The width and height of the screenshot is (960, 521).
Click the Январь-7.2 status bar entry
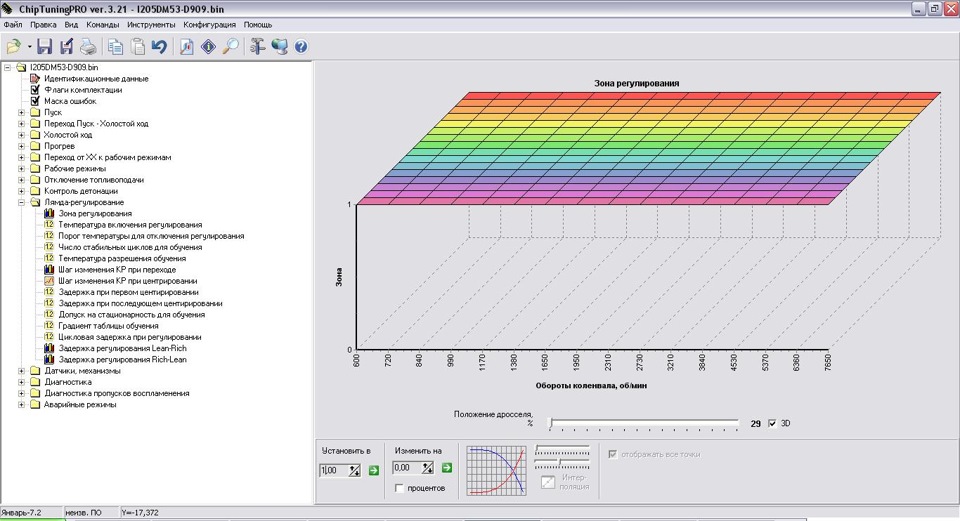[22, 512]
